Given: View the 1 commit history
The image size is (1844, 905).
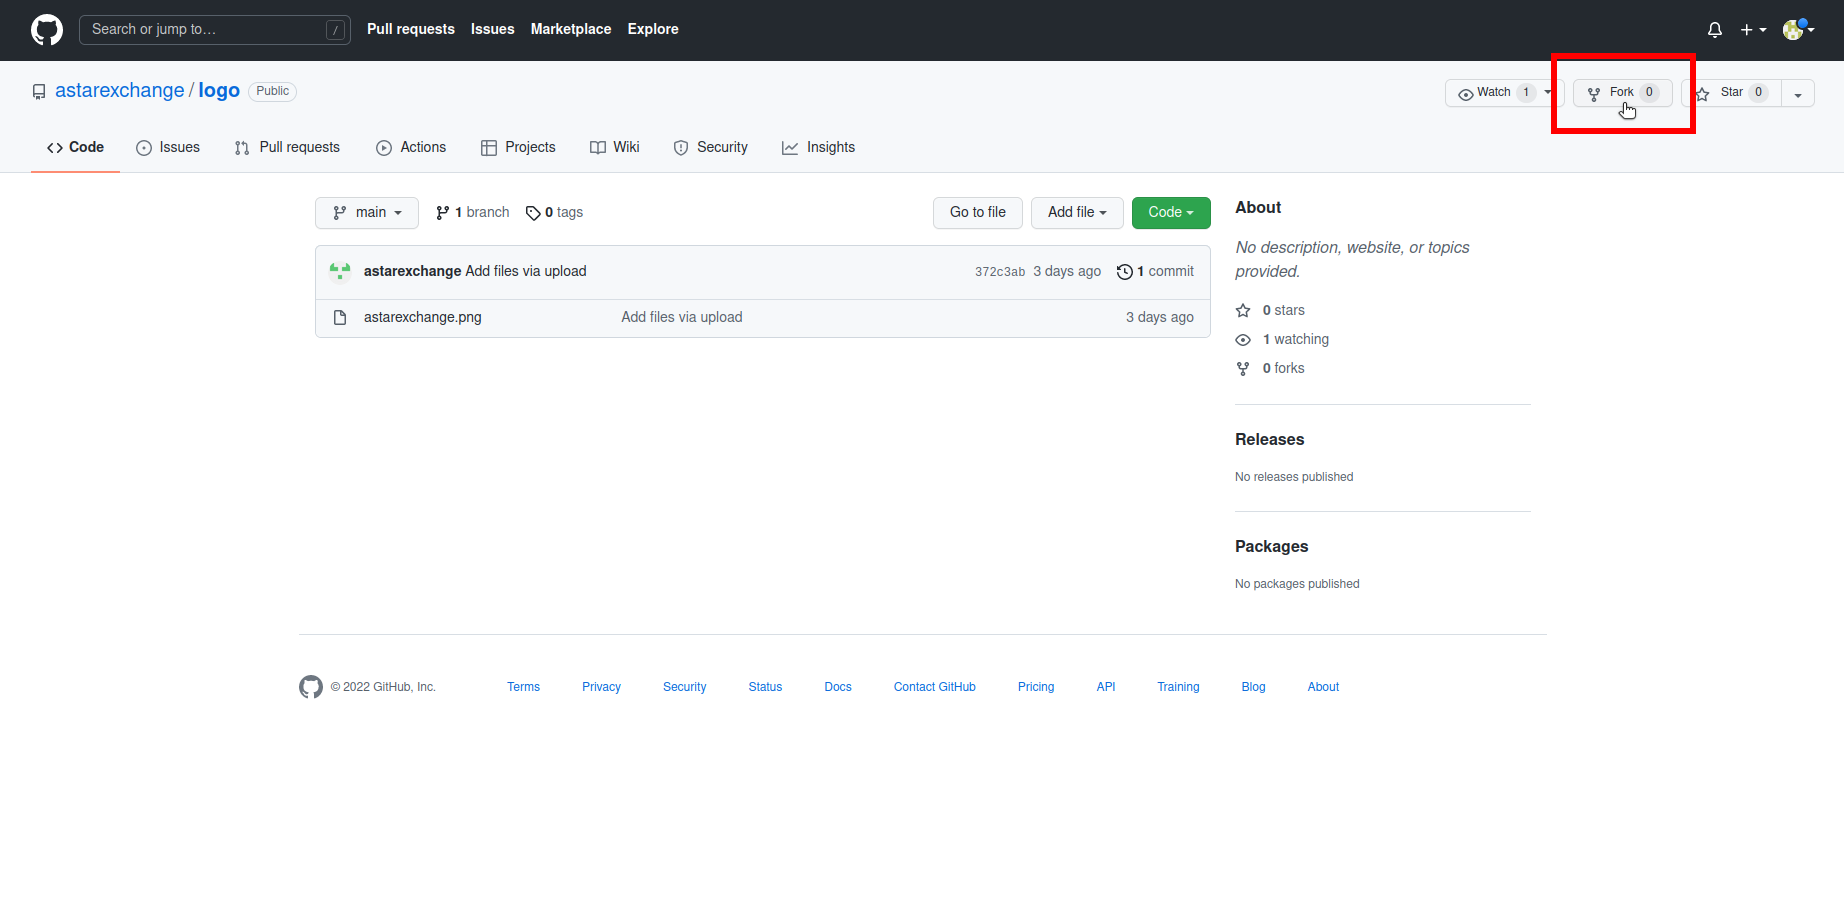Looking at the screenshot, I should pyautogui.click(x=1155, y=271).
